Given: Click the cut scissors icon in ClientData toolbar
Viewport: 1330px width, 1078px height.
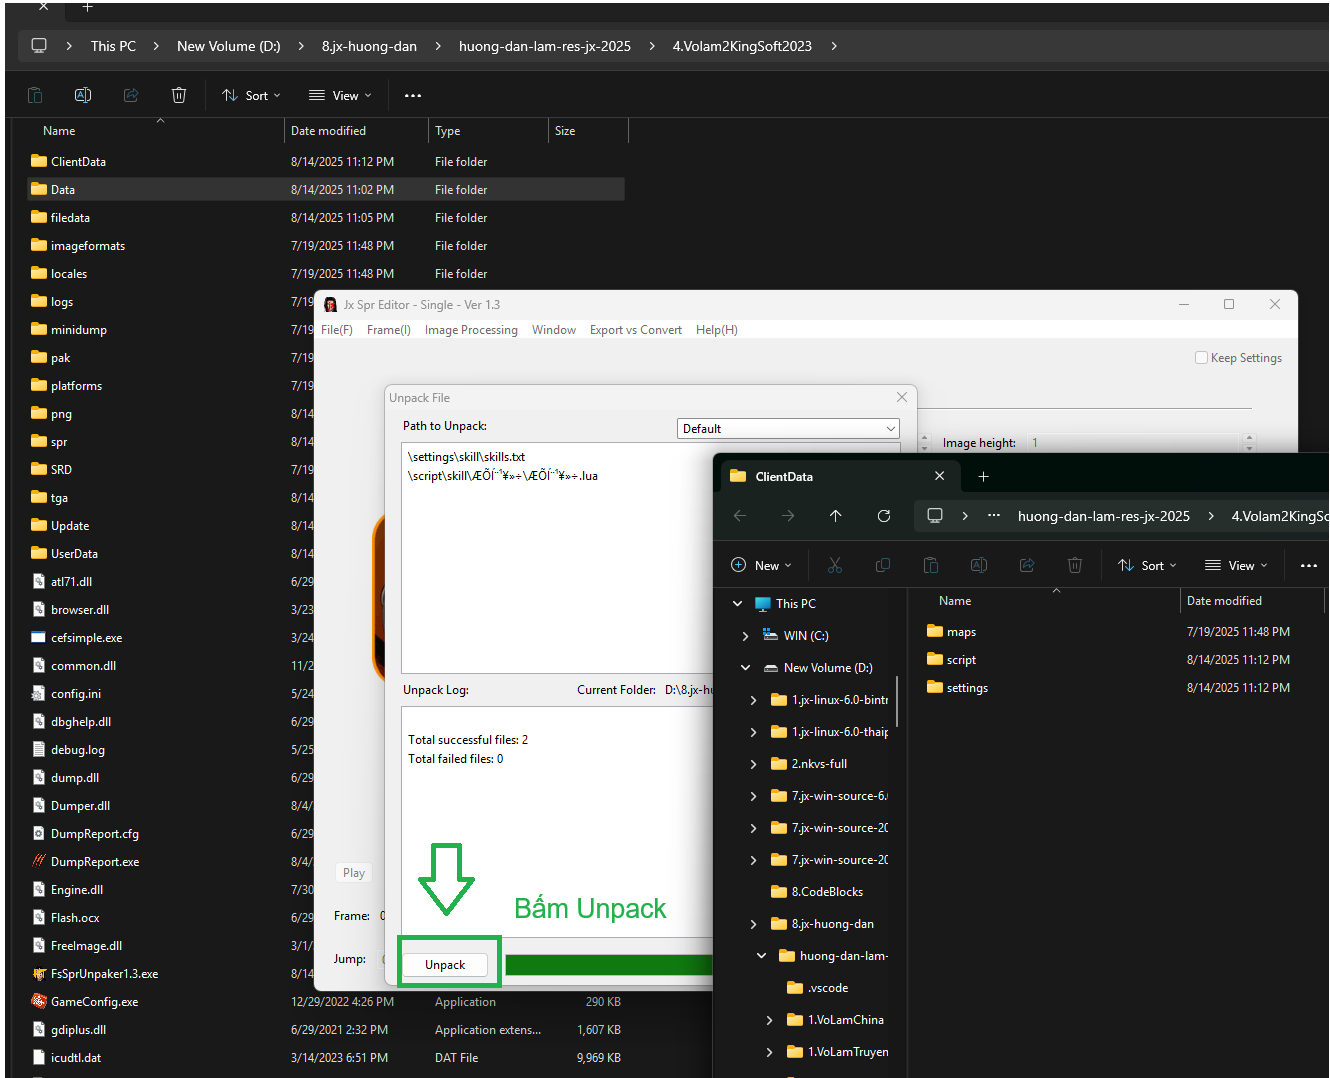Looking at the screenshot, I should [x=835, y=565].
